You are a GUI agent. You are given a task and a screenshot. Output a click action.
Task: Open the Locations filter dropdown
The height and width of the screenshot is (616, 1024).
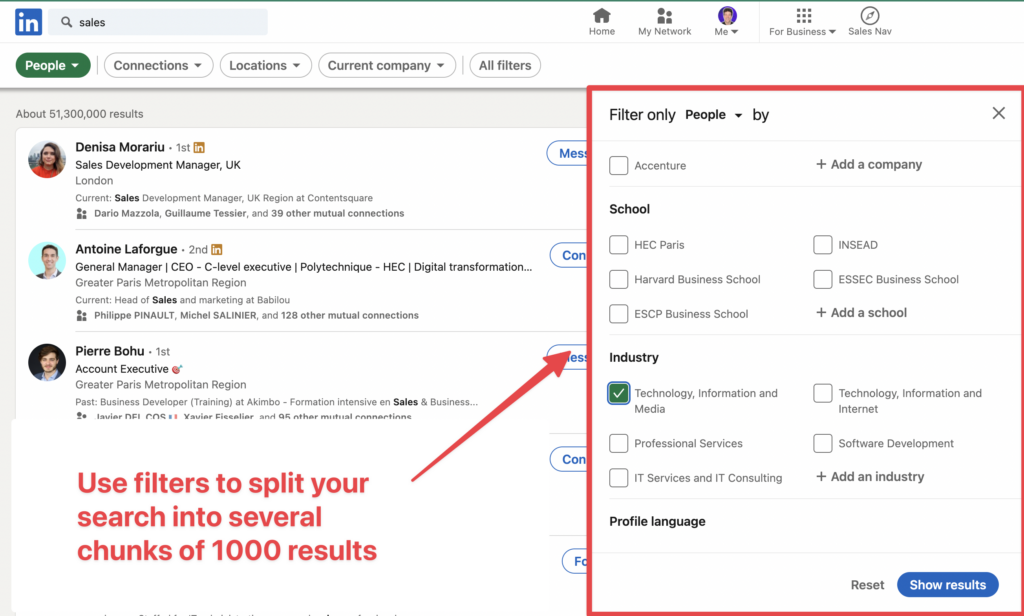265,65
